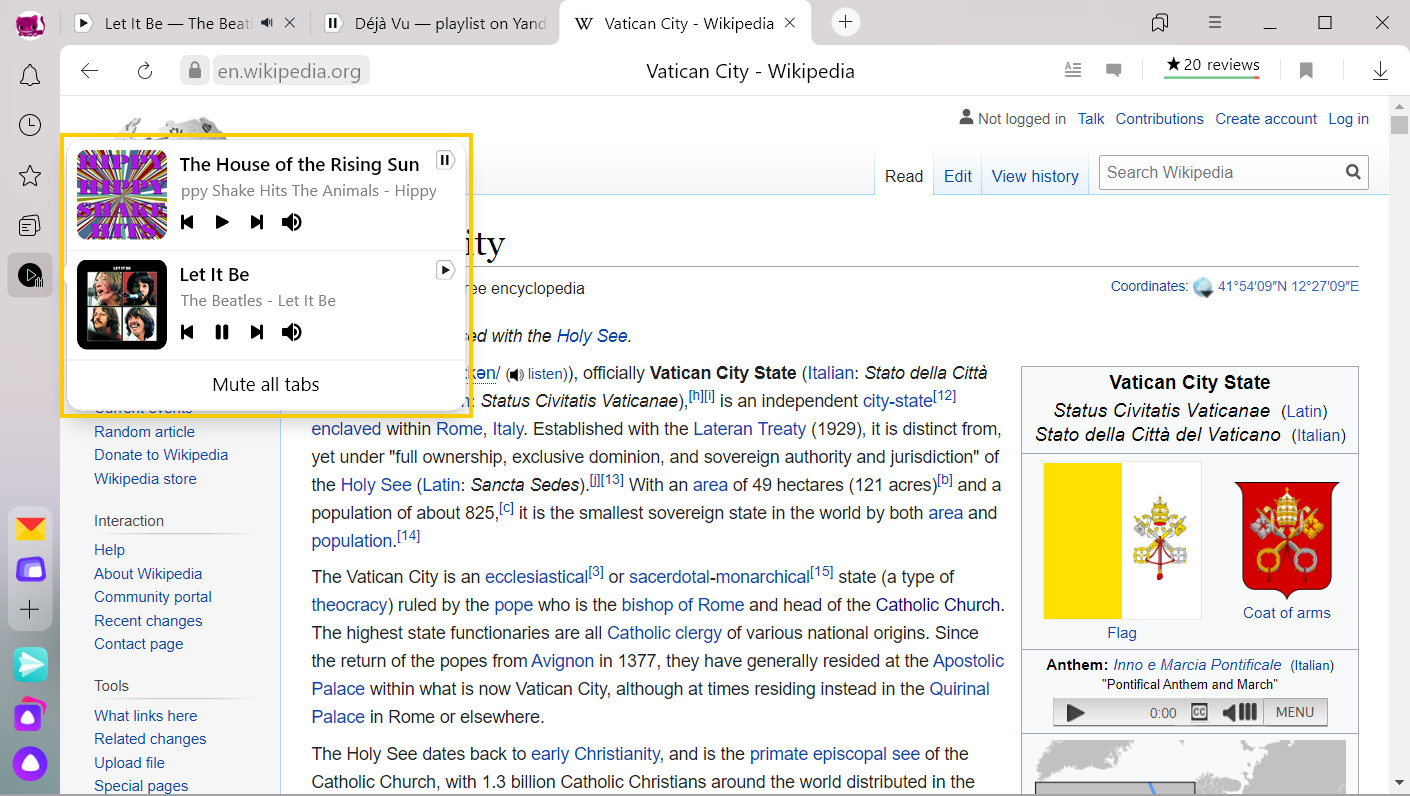This screenshot has height=796, width=1410.
Task: Open Hippy Shake Hits album cover
Action: [x=122, y=195]
